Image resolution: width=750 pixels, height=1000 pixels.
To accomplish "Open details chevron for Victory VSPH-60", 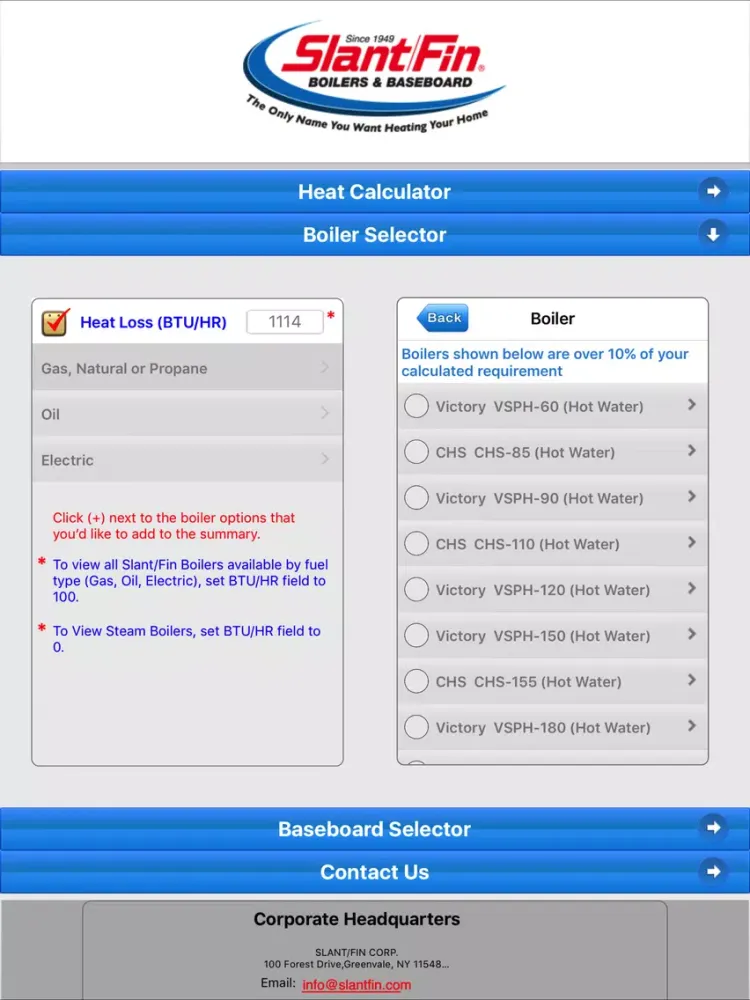I will click(692, 404).
